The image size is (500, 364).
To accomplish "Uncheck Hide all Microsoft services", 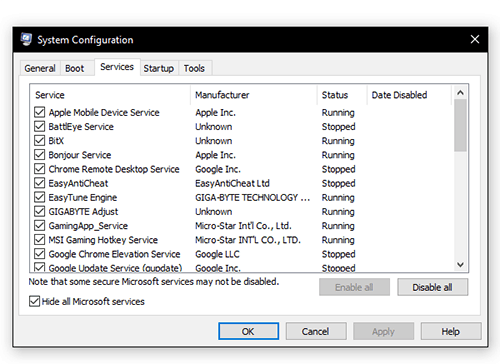I will tap(34, 301).
